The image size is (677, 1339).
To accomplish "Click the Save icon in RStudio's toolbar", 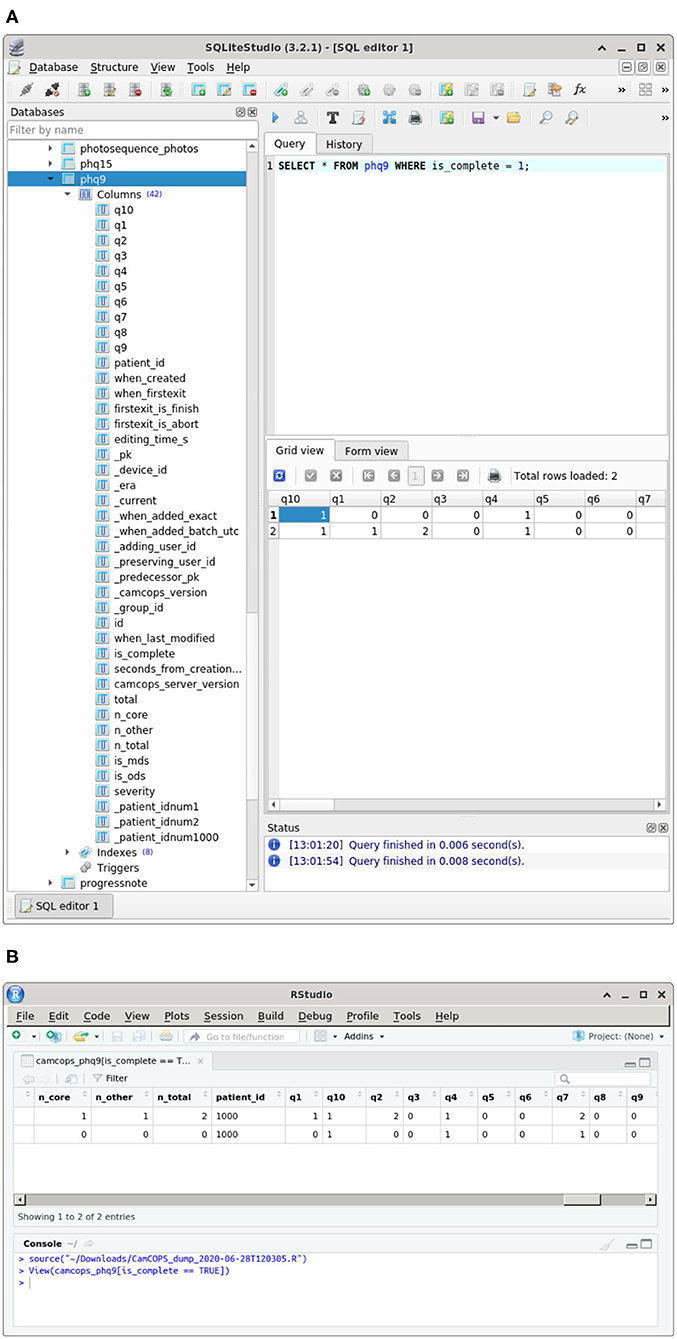I will (x=115, y=1037).
